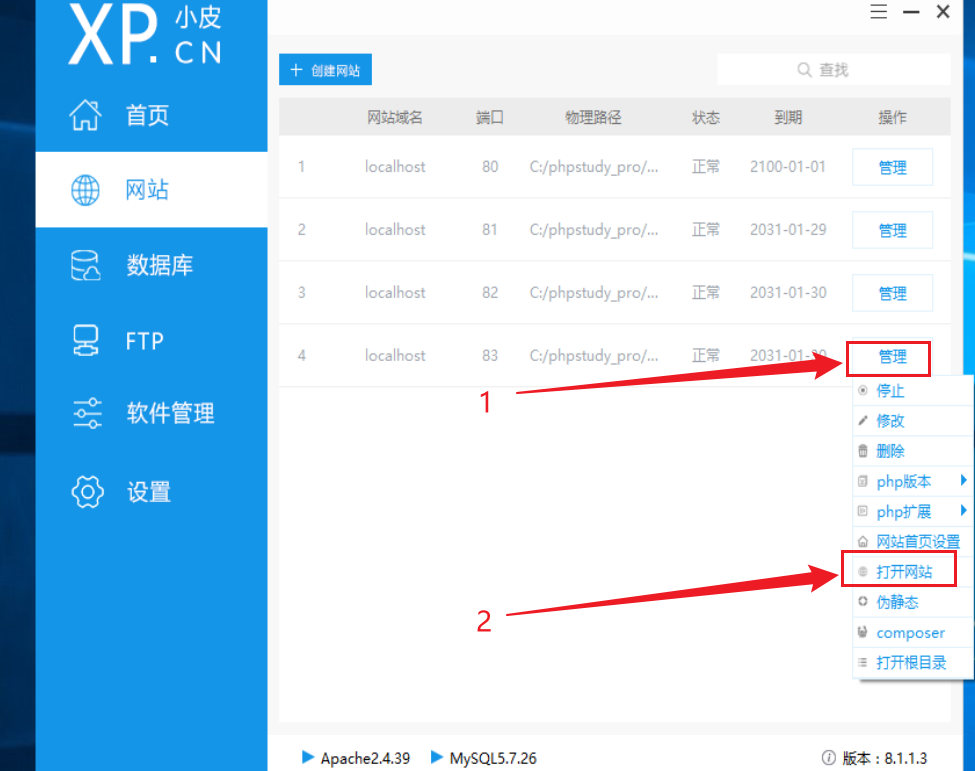
Task: Open 管理 dropdown for port 81 site
Action: [892, 230]
